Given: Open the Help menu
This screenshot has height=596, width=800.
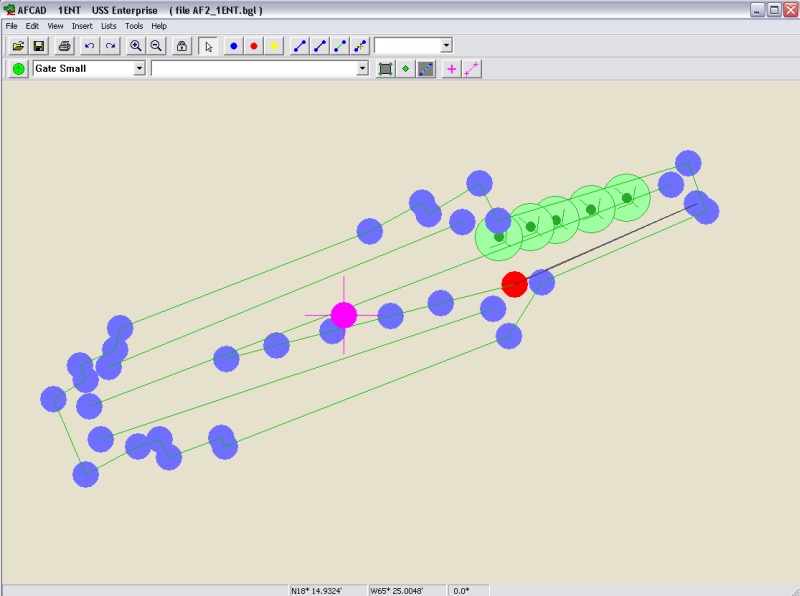Looking at the screenshot, I should pos(159,25).
